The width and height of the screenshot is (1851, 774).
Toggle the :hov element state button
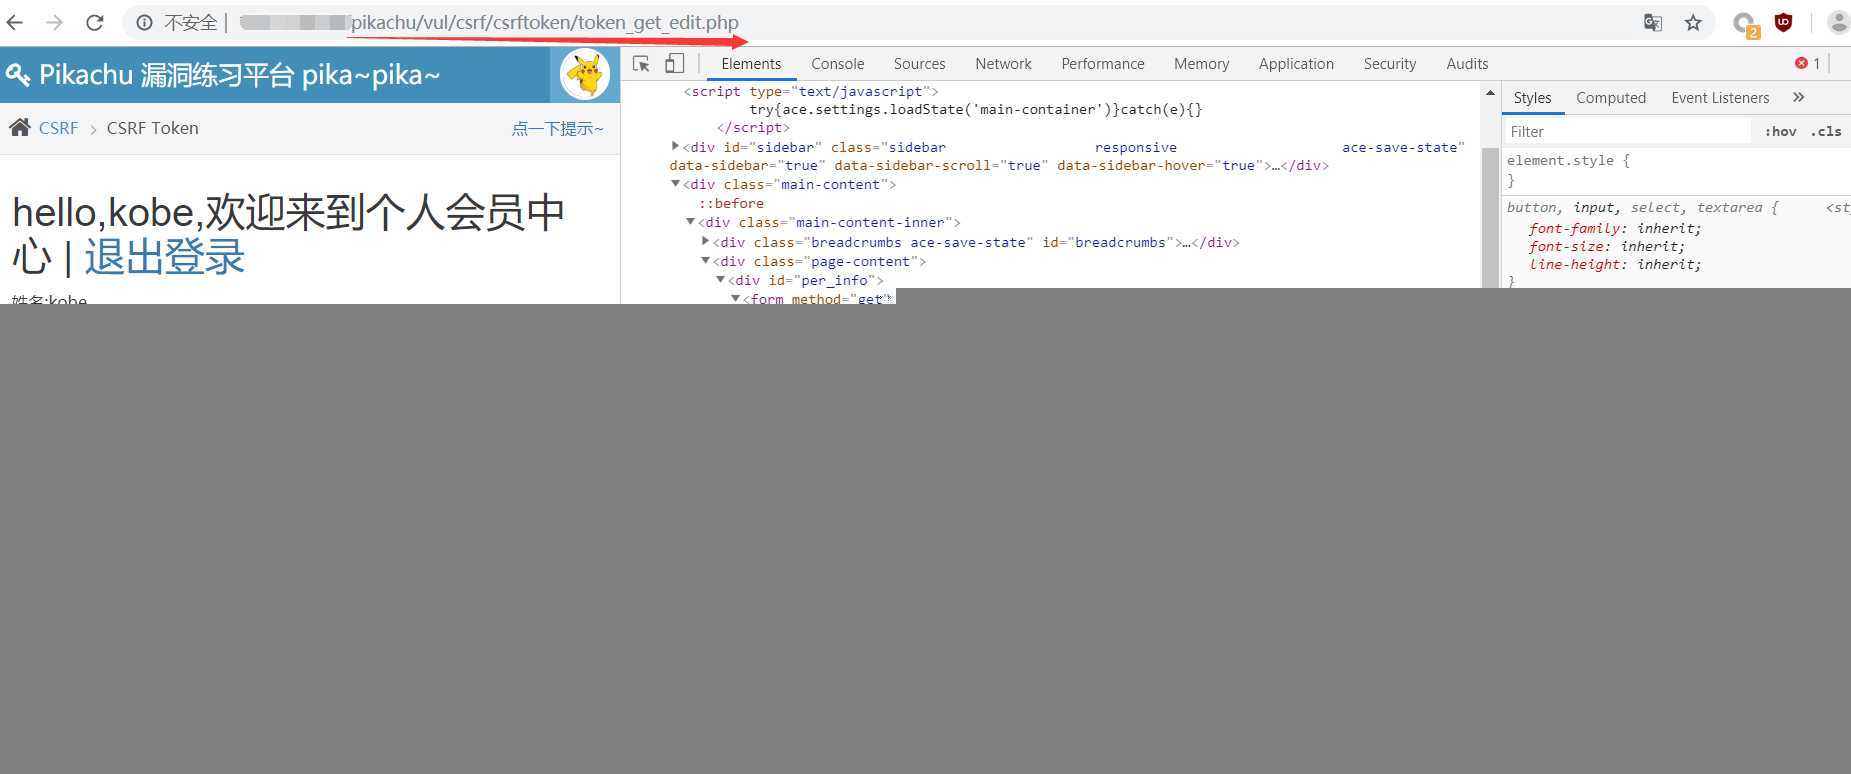coord(1780,131)
